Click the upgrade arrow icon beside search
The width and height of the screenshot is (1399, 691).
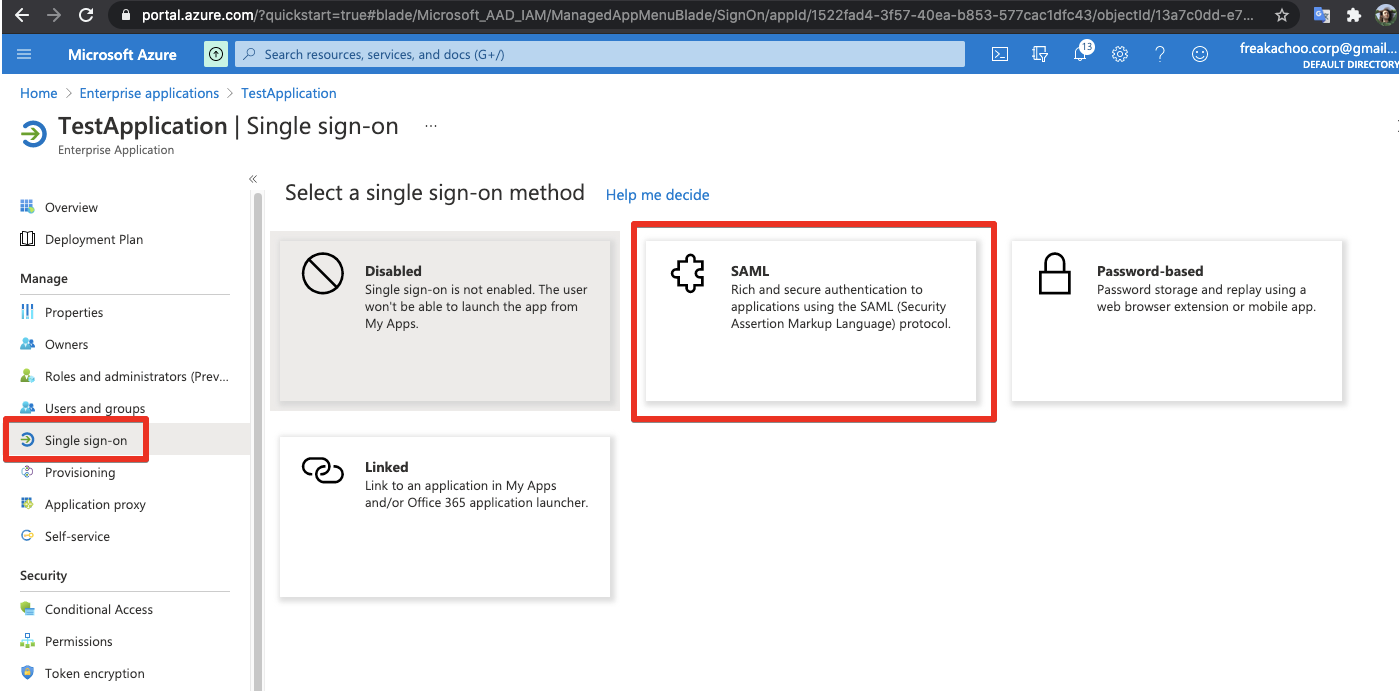click(x=216, y=54)
